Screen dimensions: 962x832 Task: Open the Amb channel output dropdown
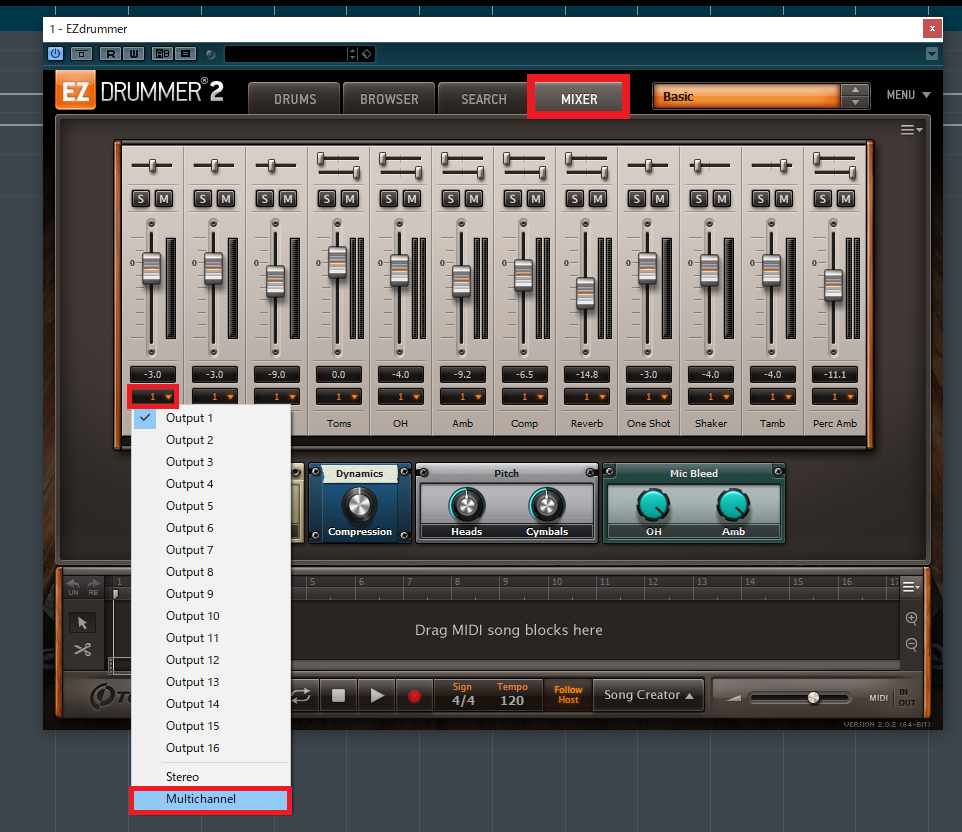pos(463,397)
